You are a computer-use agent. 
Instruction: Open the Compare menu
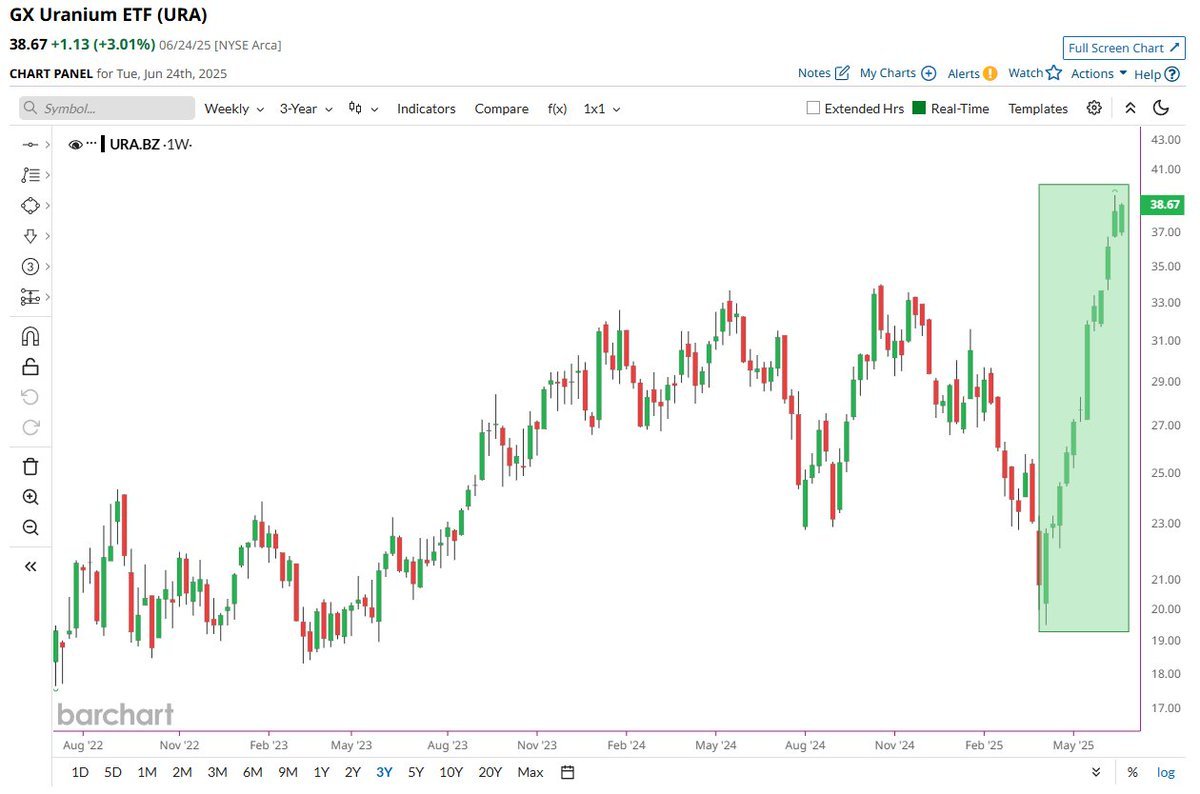click(x=501, y=108)
